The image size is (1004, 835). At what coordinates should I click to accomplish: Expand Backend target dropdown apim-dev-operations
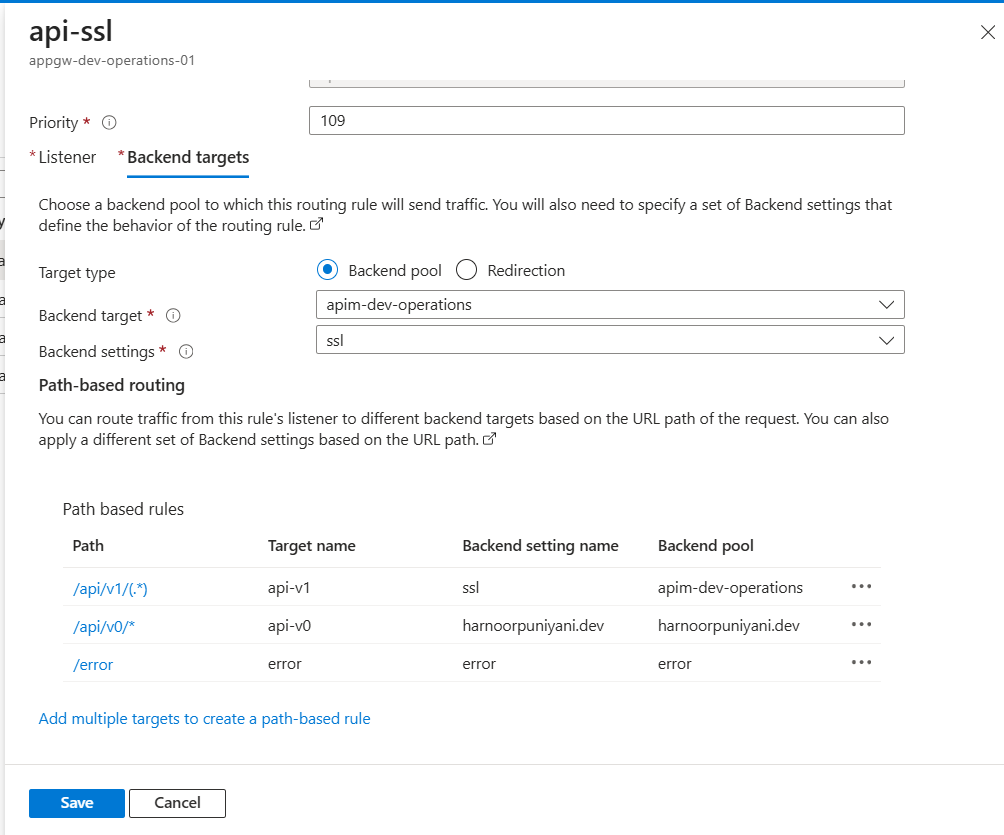(x=610, y=304)
